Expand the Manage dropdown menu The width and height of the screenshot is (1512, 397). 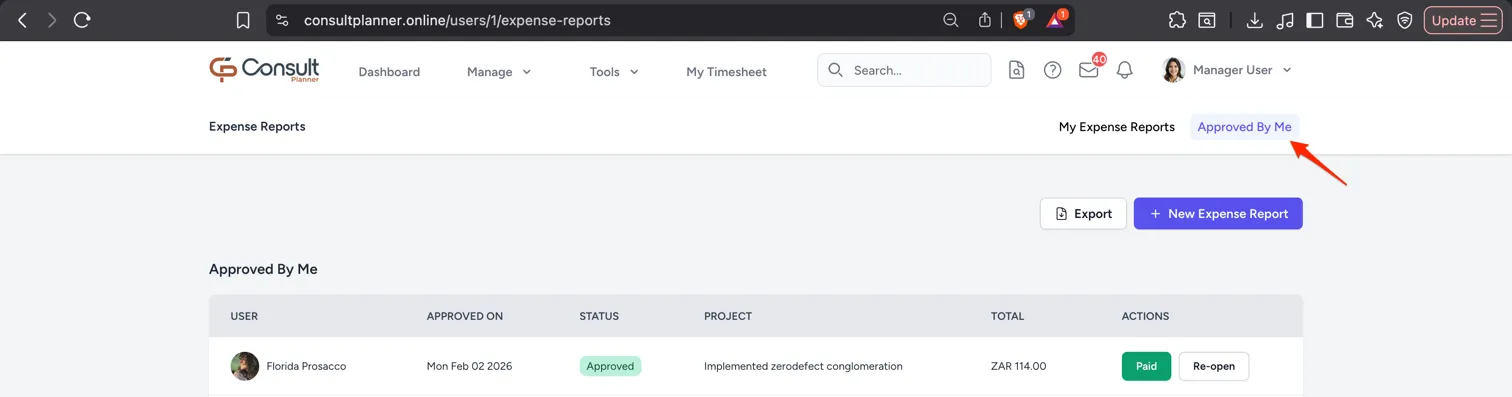499,72
